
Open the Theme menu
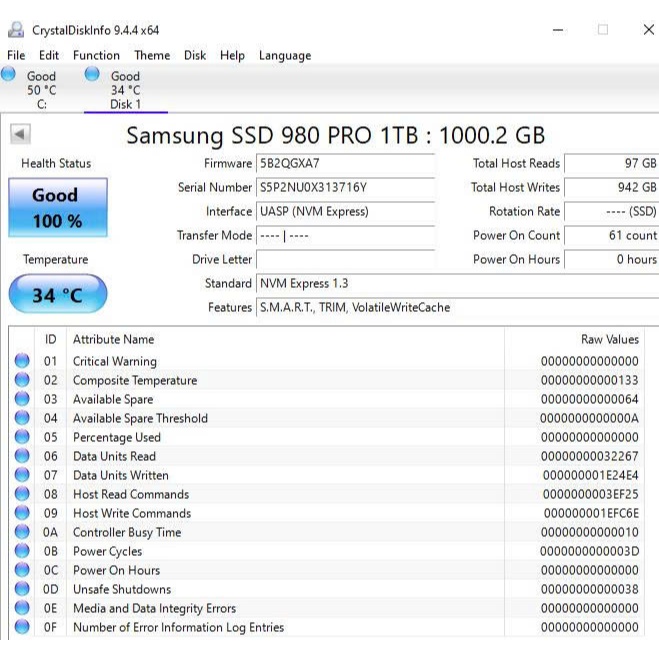point(152,55)
